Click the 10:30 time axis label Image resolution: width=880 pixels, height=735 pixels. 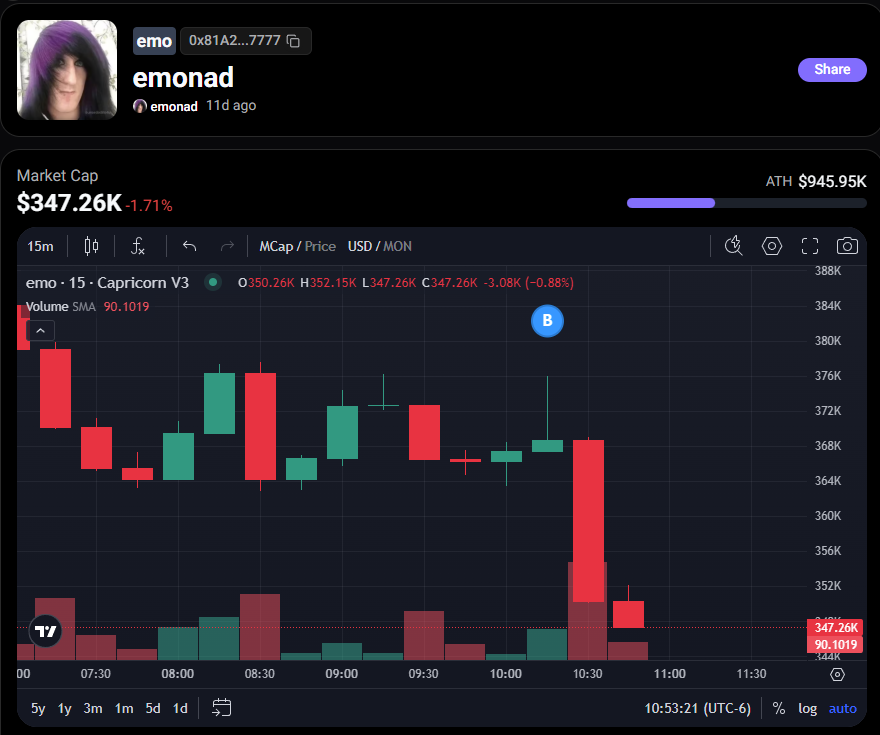588,674
